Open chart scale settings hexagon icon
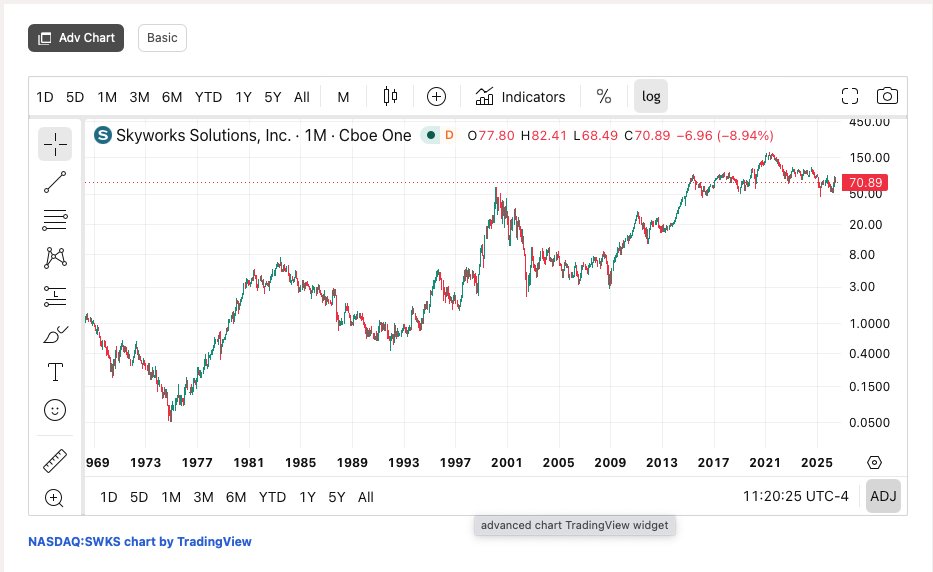933x572 pixels. click(x=874, y=462)
